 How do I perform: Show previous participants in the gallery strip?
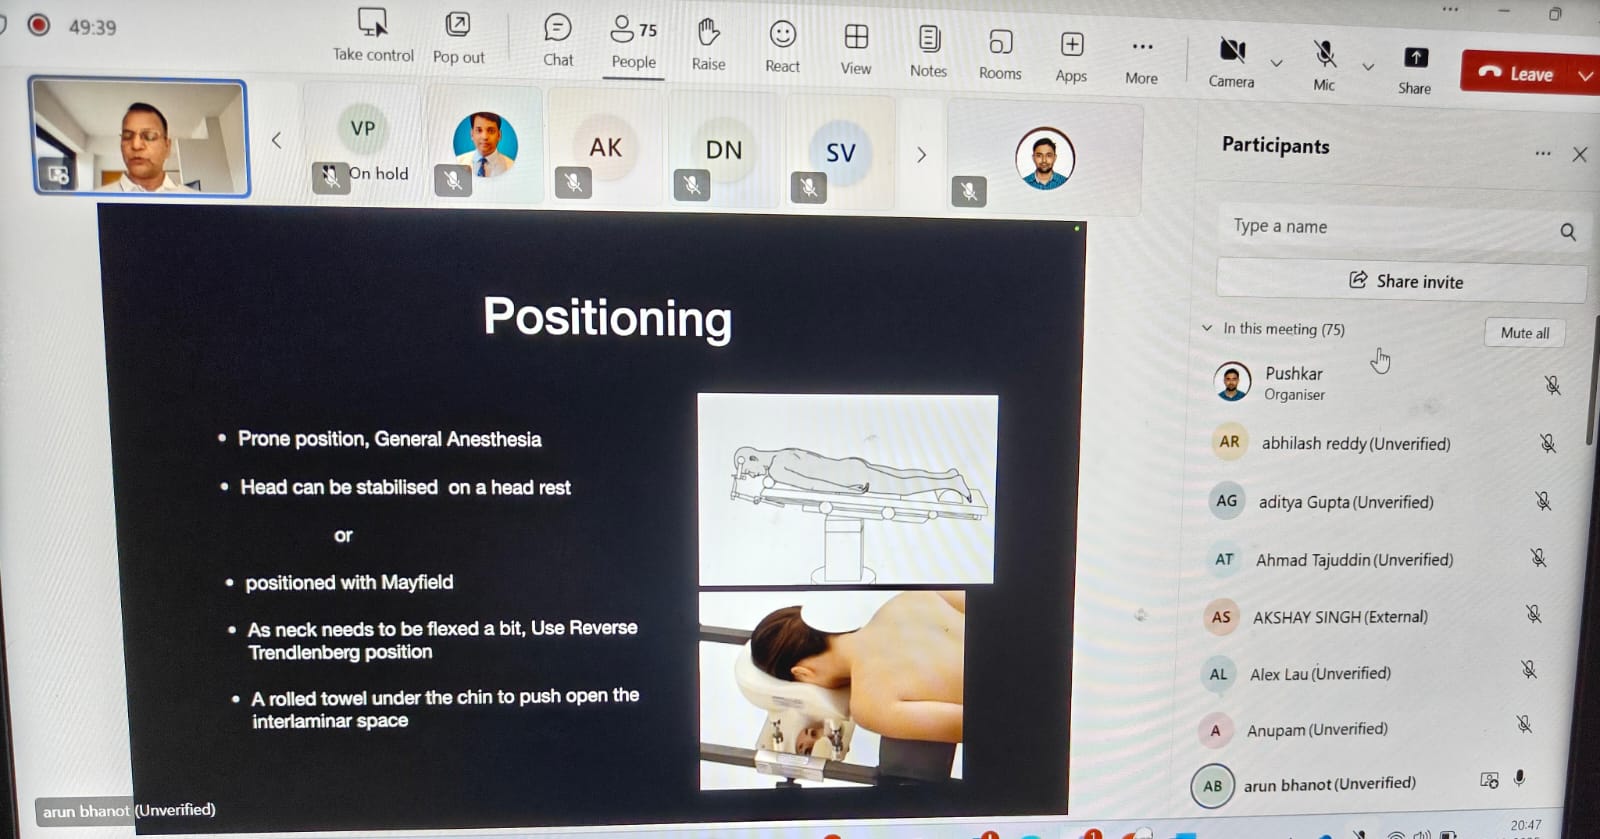click(x=277, y=141)
